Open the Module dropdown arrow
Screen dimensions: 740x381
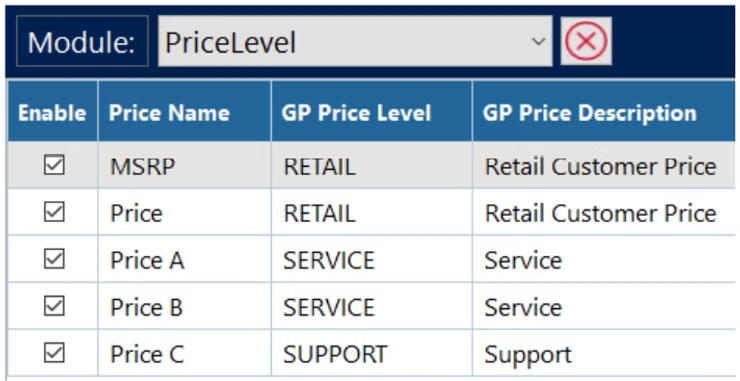pyautogui.click(x=538, y=42)
